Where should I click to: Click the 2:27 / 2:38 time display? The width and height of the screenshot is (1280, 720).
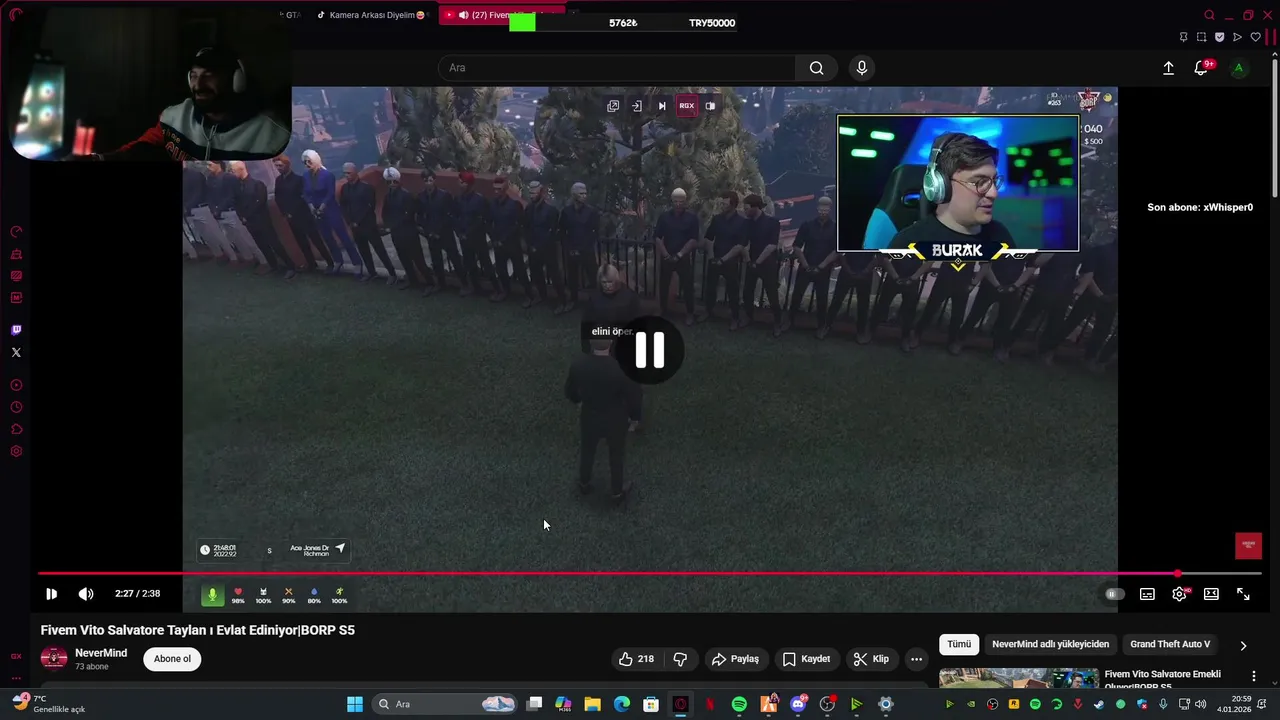(137, 594)
